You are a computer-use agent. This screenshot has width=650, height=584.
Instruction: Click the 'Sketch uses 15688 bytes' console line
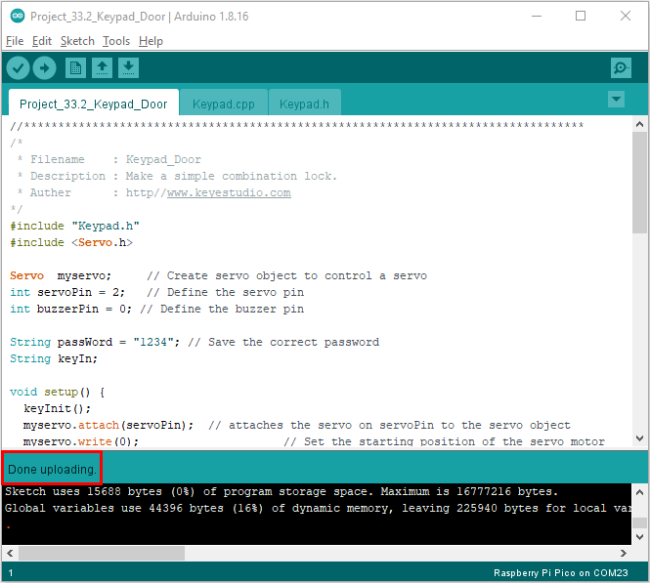coord(281,492)
